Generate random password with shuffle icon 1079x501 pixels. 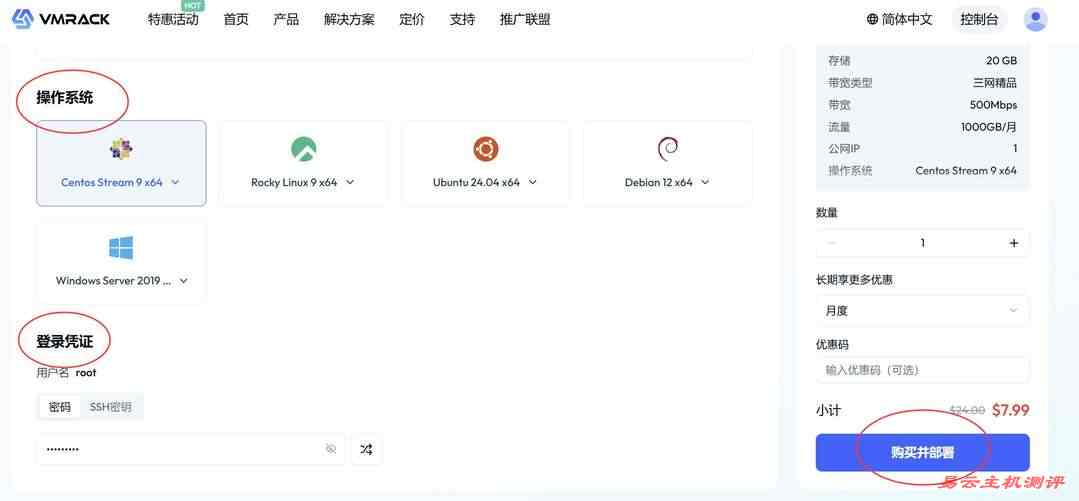tap(366, 449)
